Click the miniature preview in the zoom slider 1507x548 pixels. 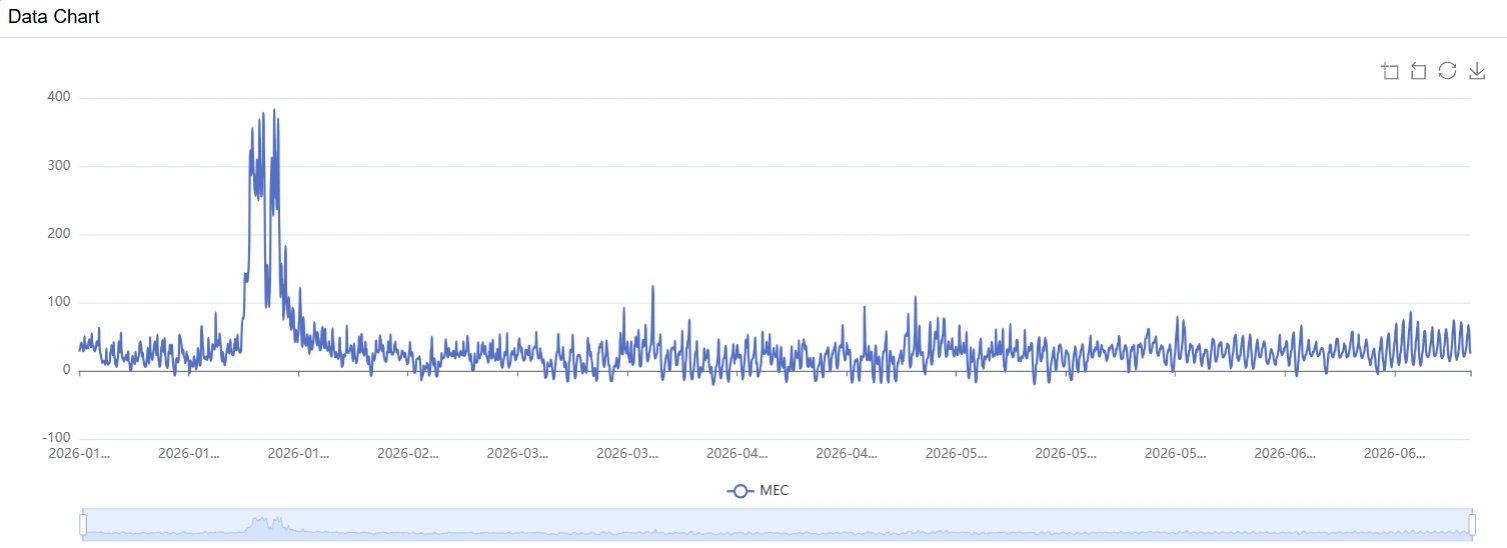coord(777,524)
